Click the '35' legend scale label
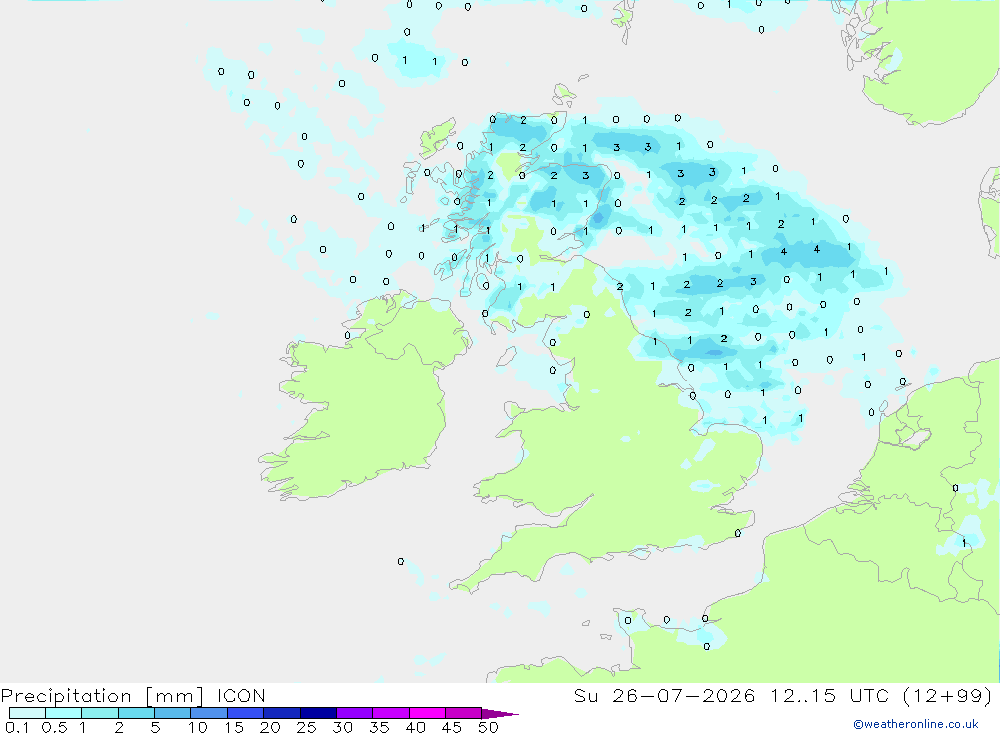This screenshot has height=733, width=1000. (379, 727)
